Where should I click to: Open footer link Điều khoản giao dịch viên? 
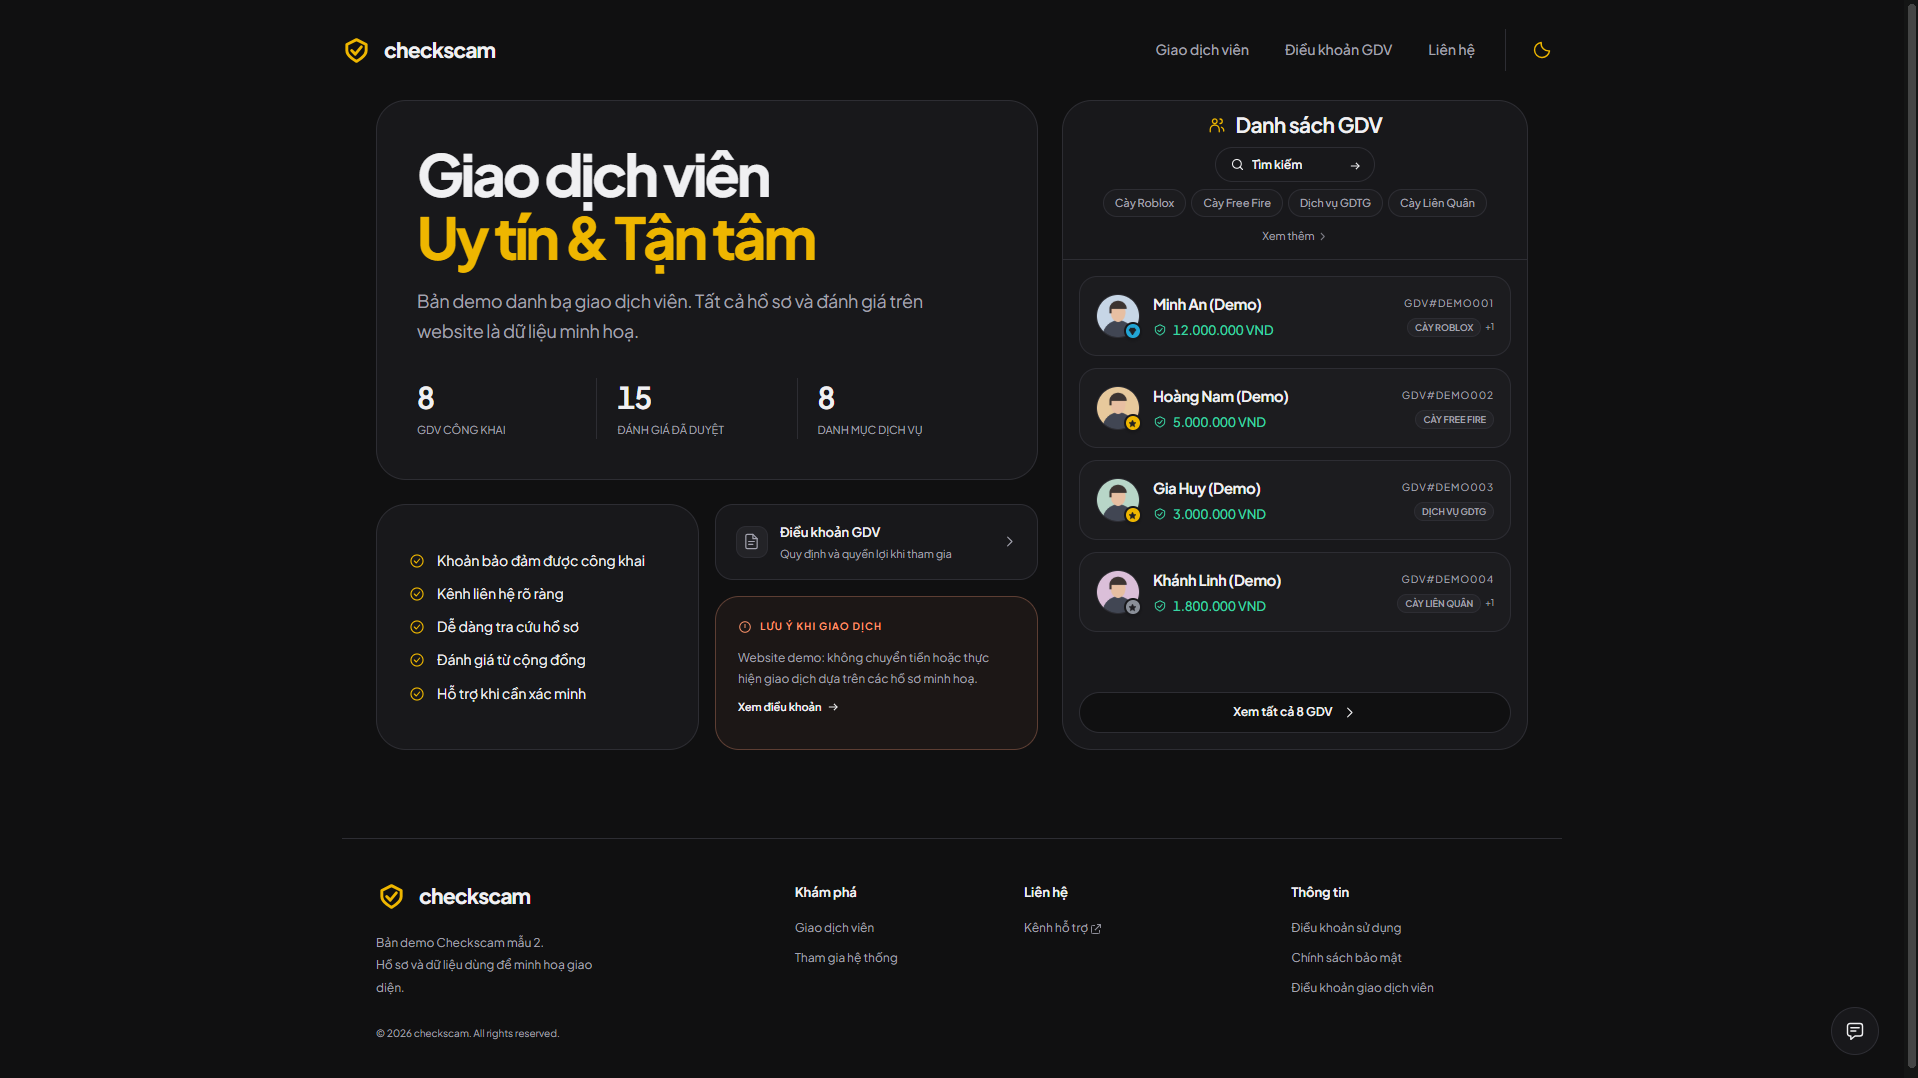pos(1362,988)
